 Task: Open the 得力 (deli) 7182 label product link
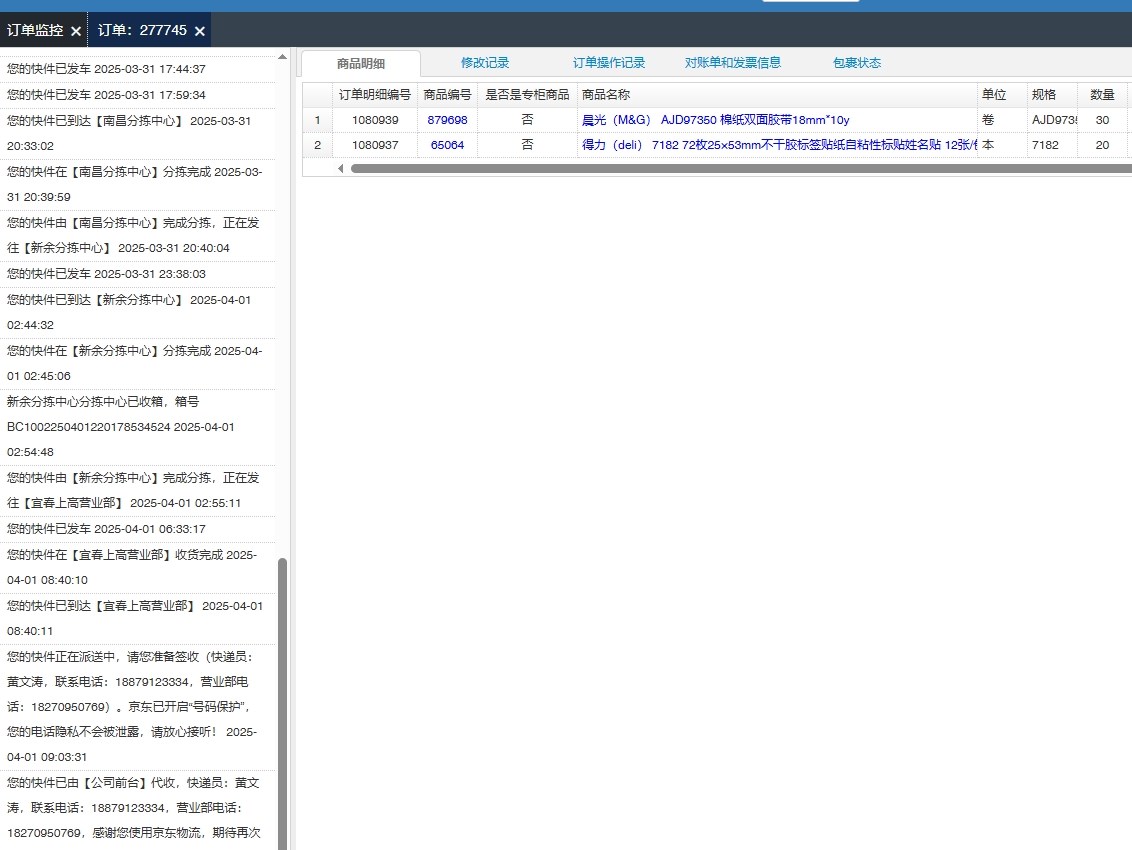[x=779, y=145]
